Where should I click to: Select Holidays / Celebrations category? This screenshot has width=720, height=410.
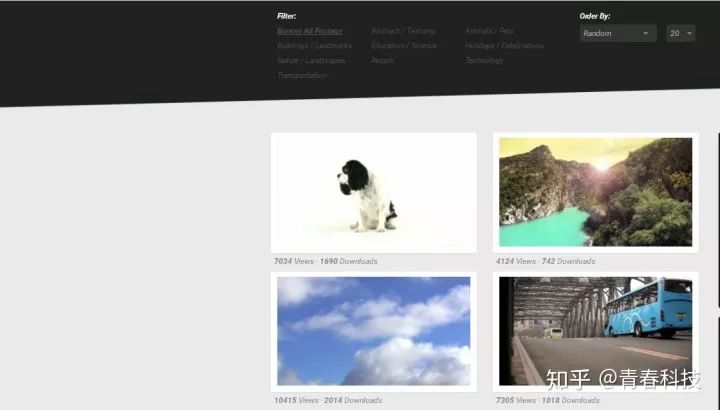coord(504,46)
